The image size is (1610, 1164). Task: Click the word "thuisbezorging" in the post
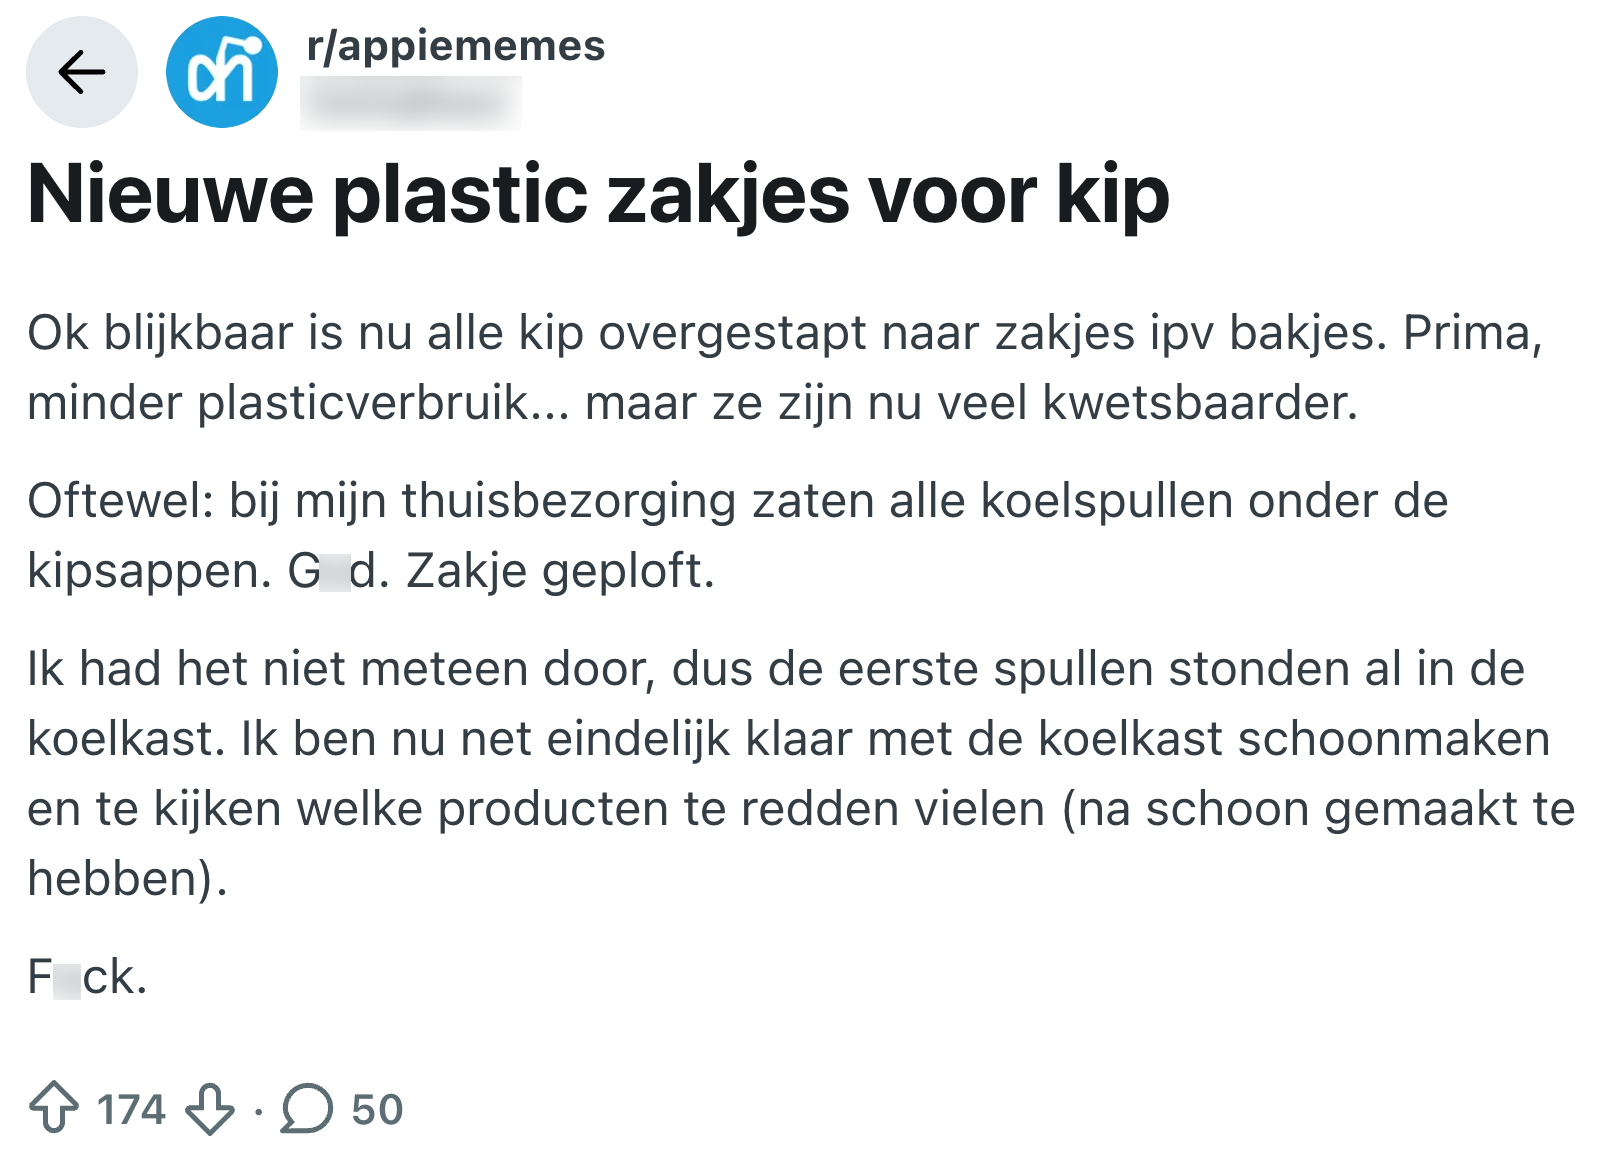[568, 501]
